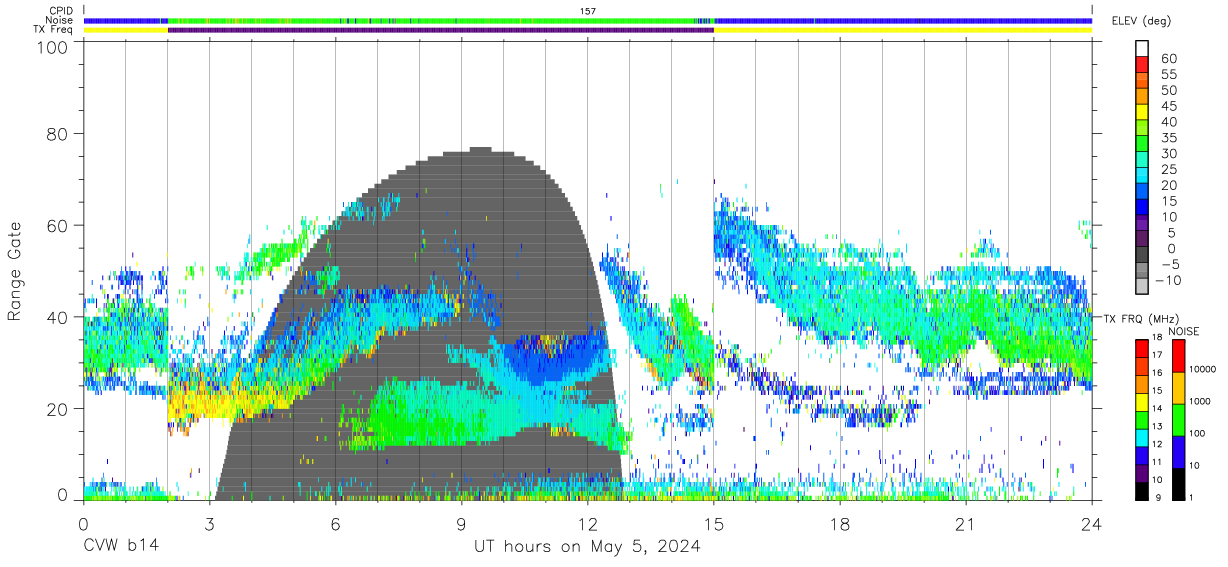Click the x-axis tick label 6
Image resolution: width=1228 pixels, height=567 pixels.
pos(335,524)
